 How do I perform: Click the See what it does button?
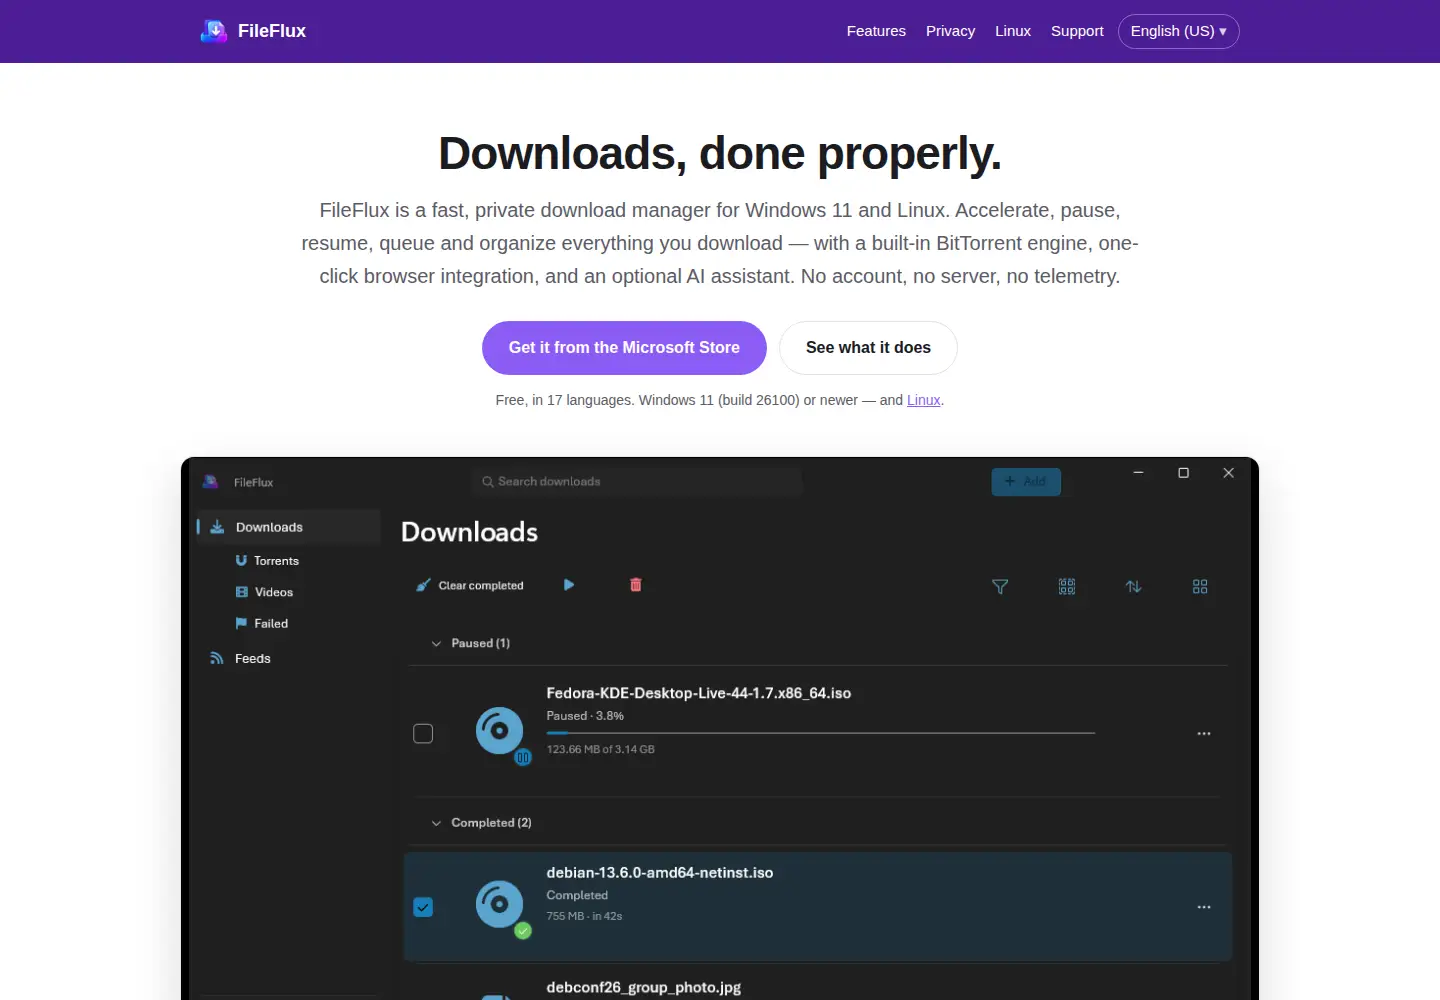pyautogui.click(x=868, y=348)
